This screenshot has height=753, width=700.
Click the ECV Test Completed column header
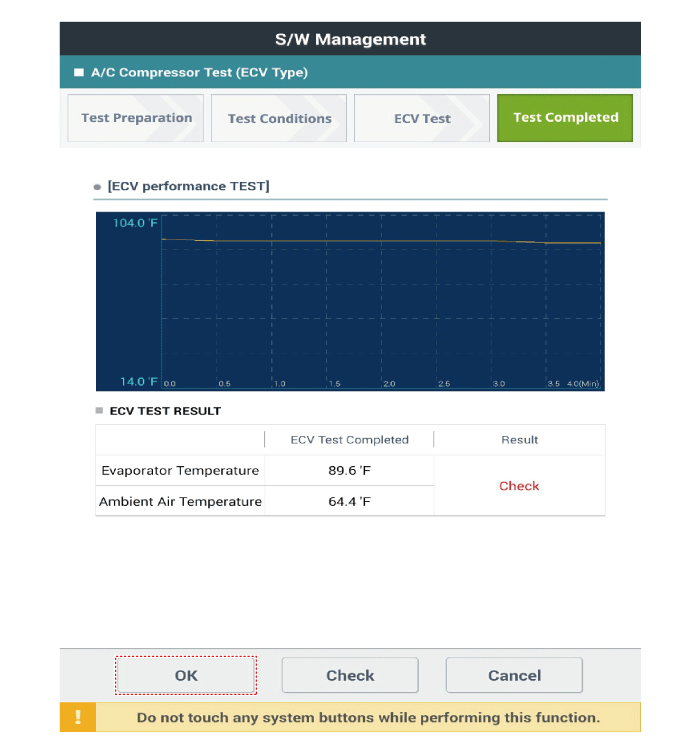[x=349, y=440]
